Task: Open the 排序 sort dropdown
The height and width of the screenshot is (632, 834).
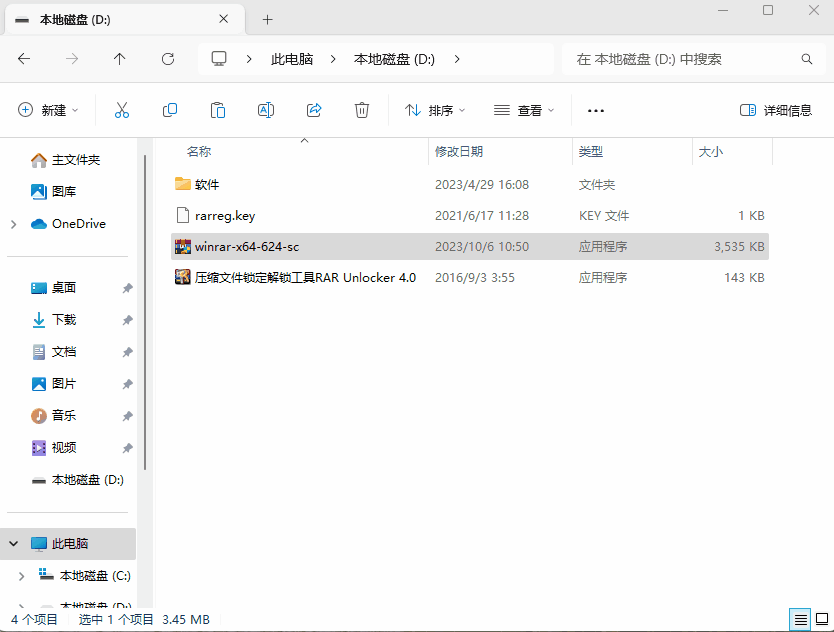Action: pyautogui.click(x=432, y=110)
